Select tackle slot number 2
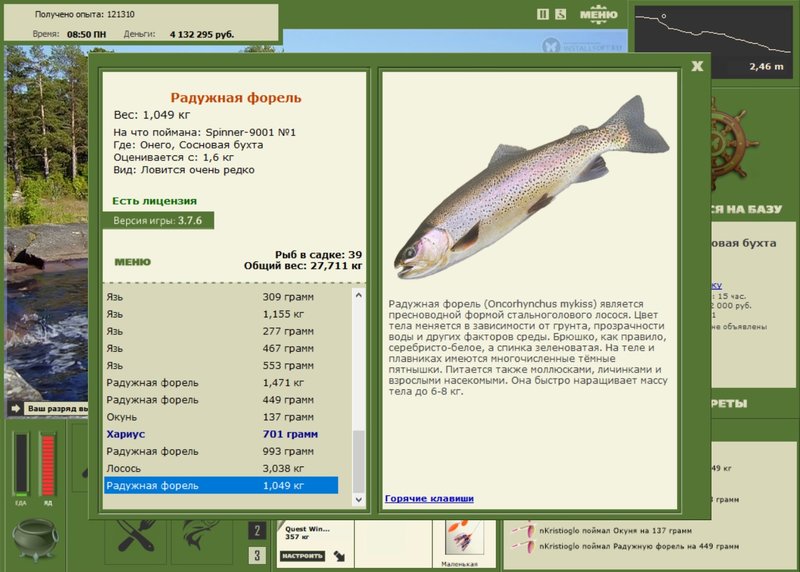The width and height of the screenshot is (800, 572). (x=257, y=531)
